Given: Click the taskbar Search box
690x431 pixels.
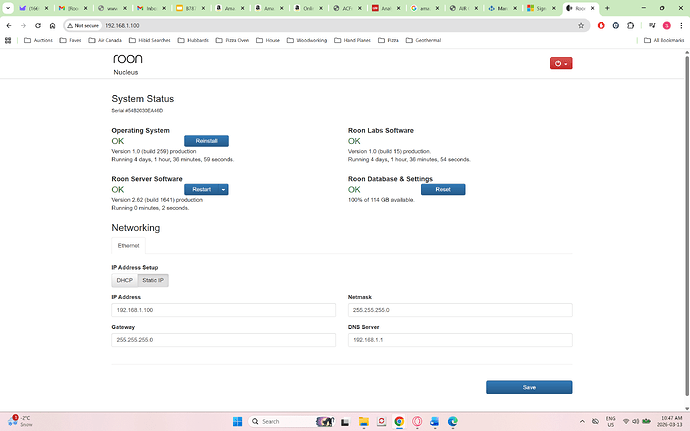Looking at the screenshot, I should (291, 421).
